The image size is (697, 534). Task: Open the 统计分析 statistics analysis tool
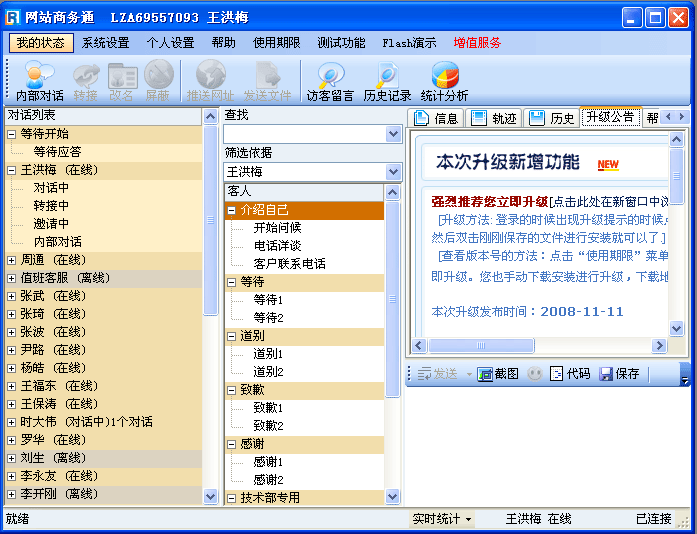pyautogui.click(x=444, y=81)
